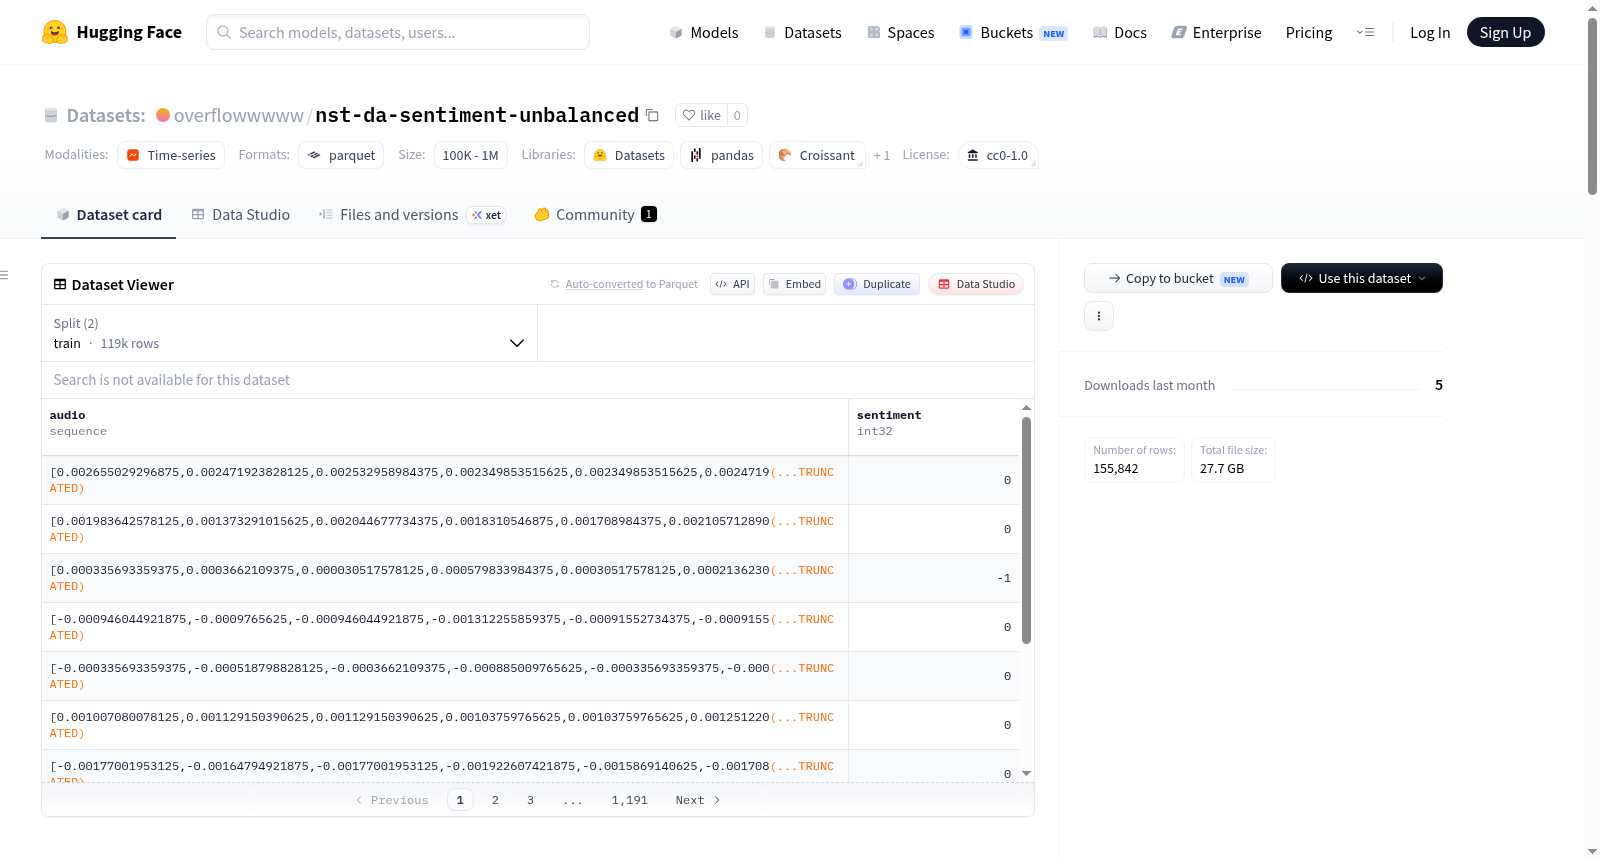The image size is (1600, 861).
Task: Click Copy to bucket button
Action: 1178,278
